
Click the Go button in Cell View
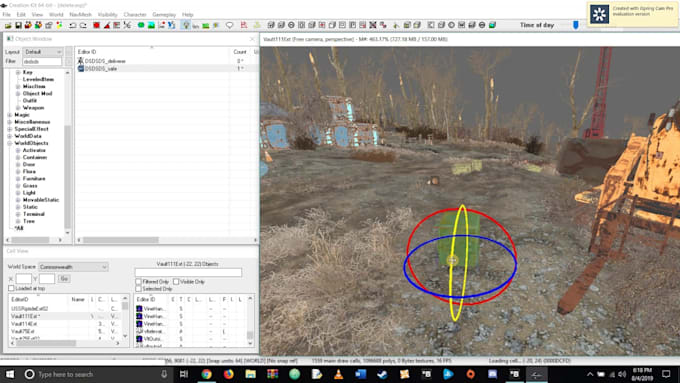point(64,278)
